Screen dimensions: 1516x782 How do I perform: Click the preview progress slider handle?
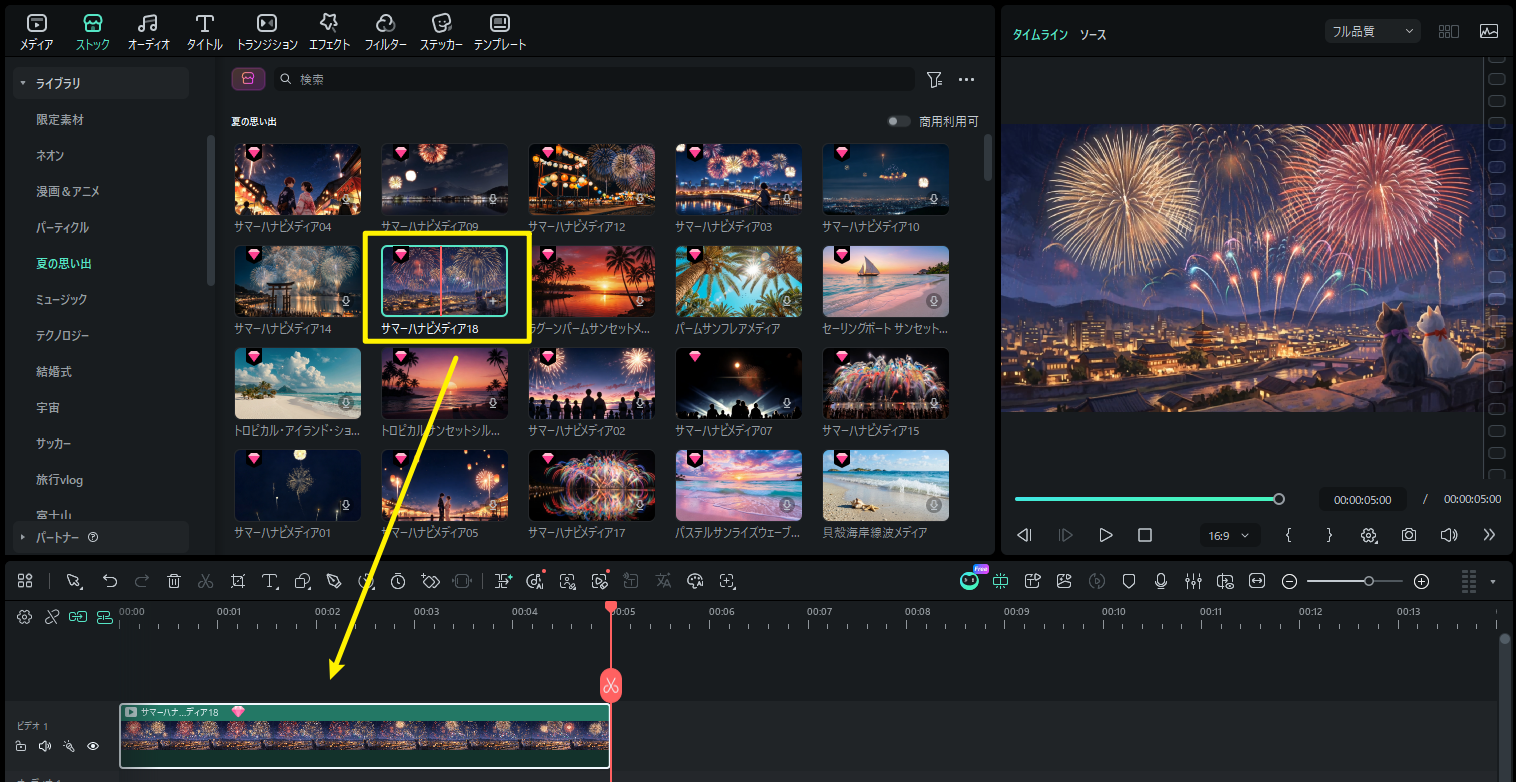(x=1278, y=499)
